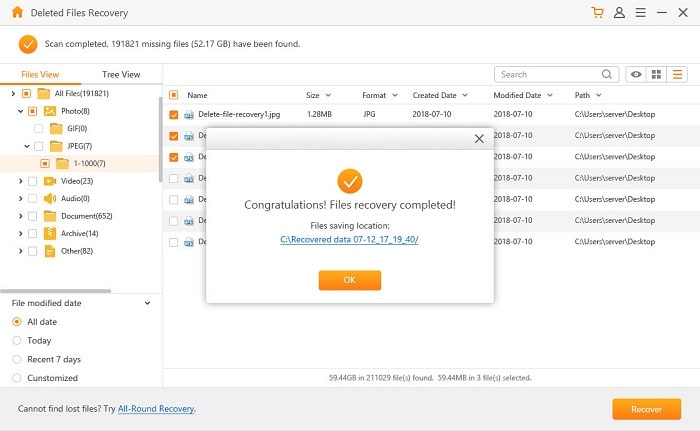This screenshot has width=700, height=431.
Task: Select the Cunstomized date option
Action: [17, 378]
